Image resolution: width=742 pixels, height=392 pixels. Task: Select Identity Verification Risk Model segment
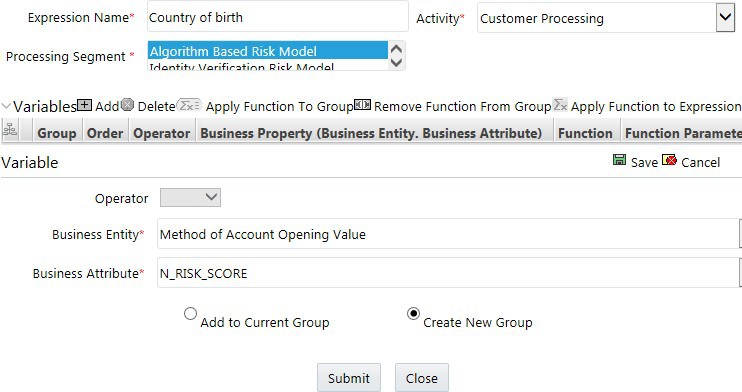pyautogui.click(x=268, y=66)
